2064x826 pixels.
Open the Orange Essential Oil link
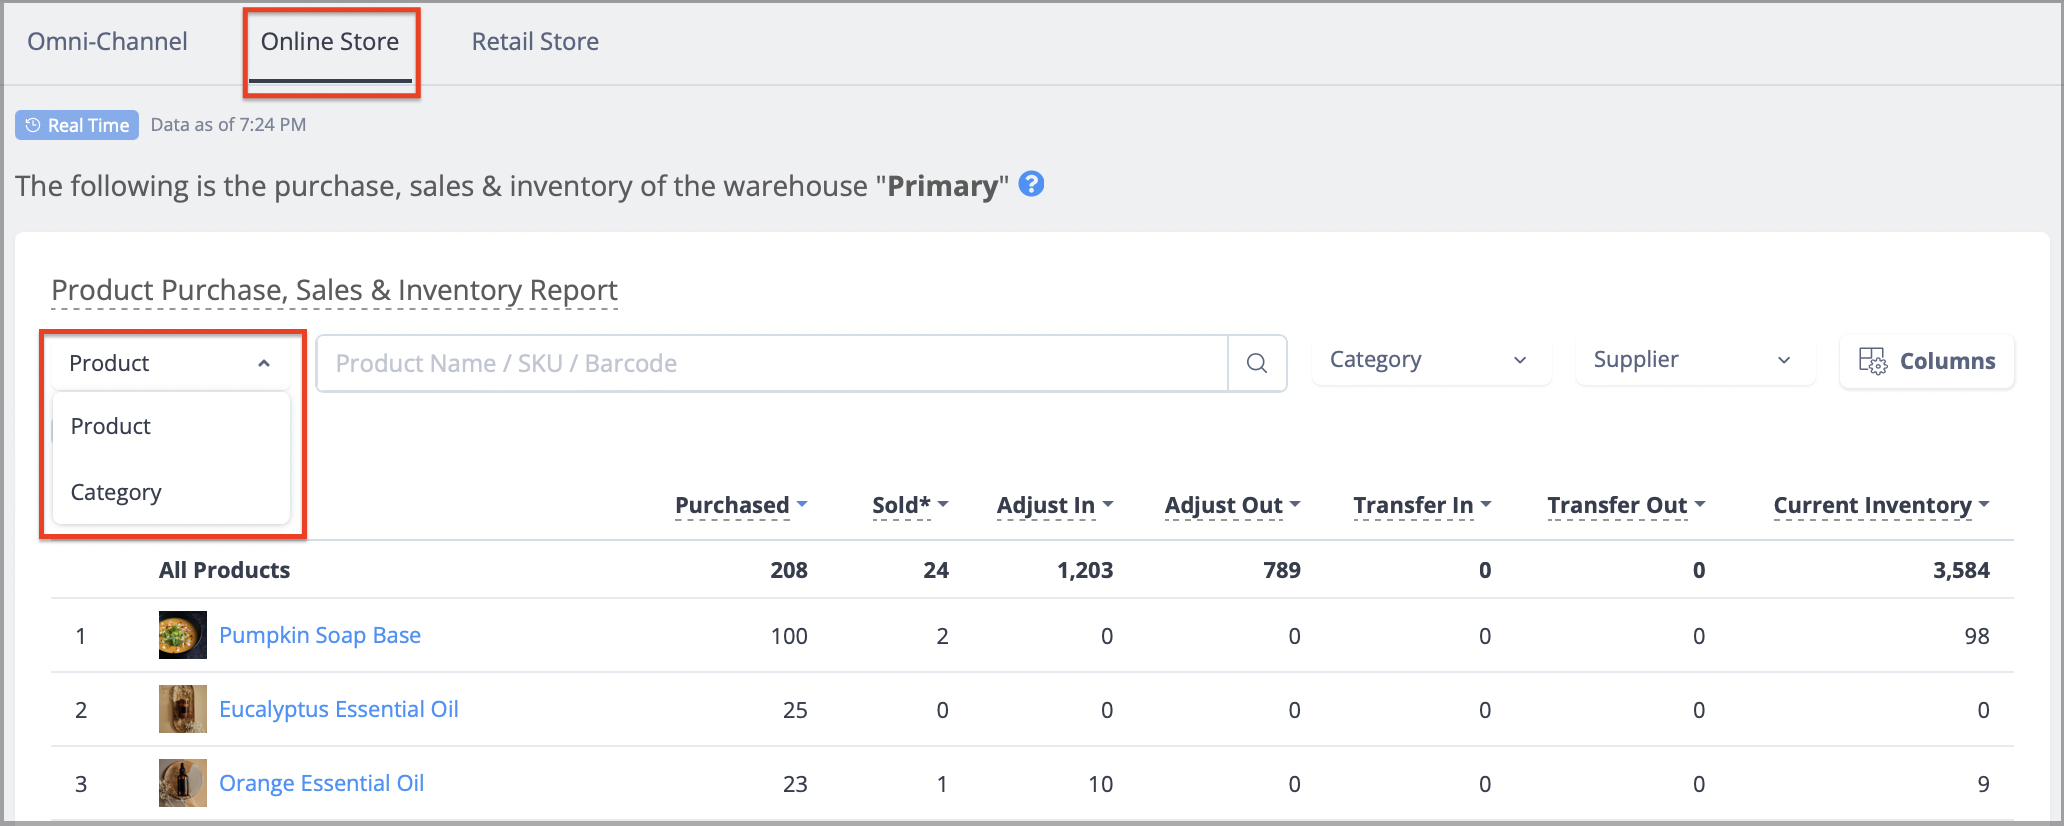322,783
